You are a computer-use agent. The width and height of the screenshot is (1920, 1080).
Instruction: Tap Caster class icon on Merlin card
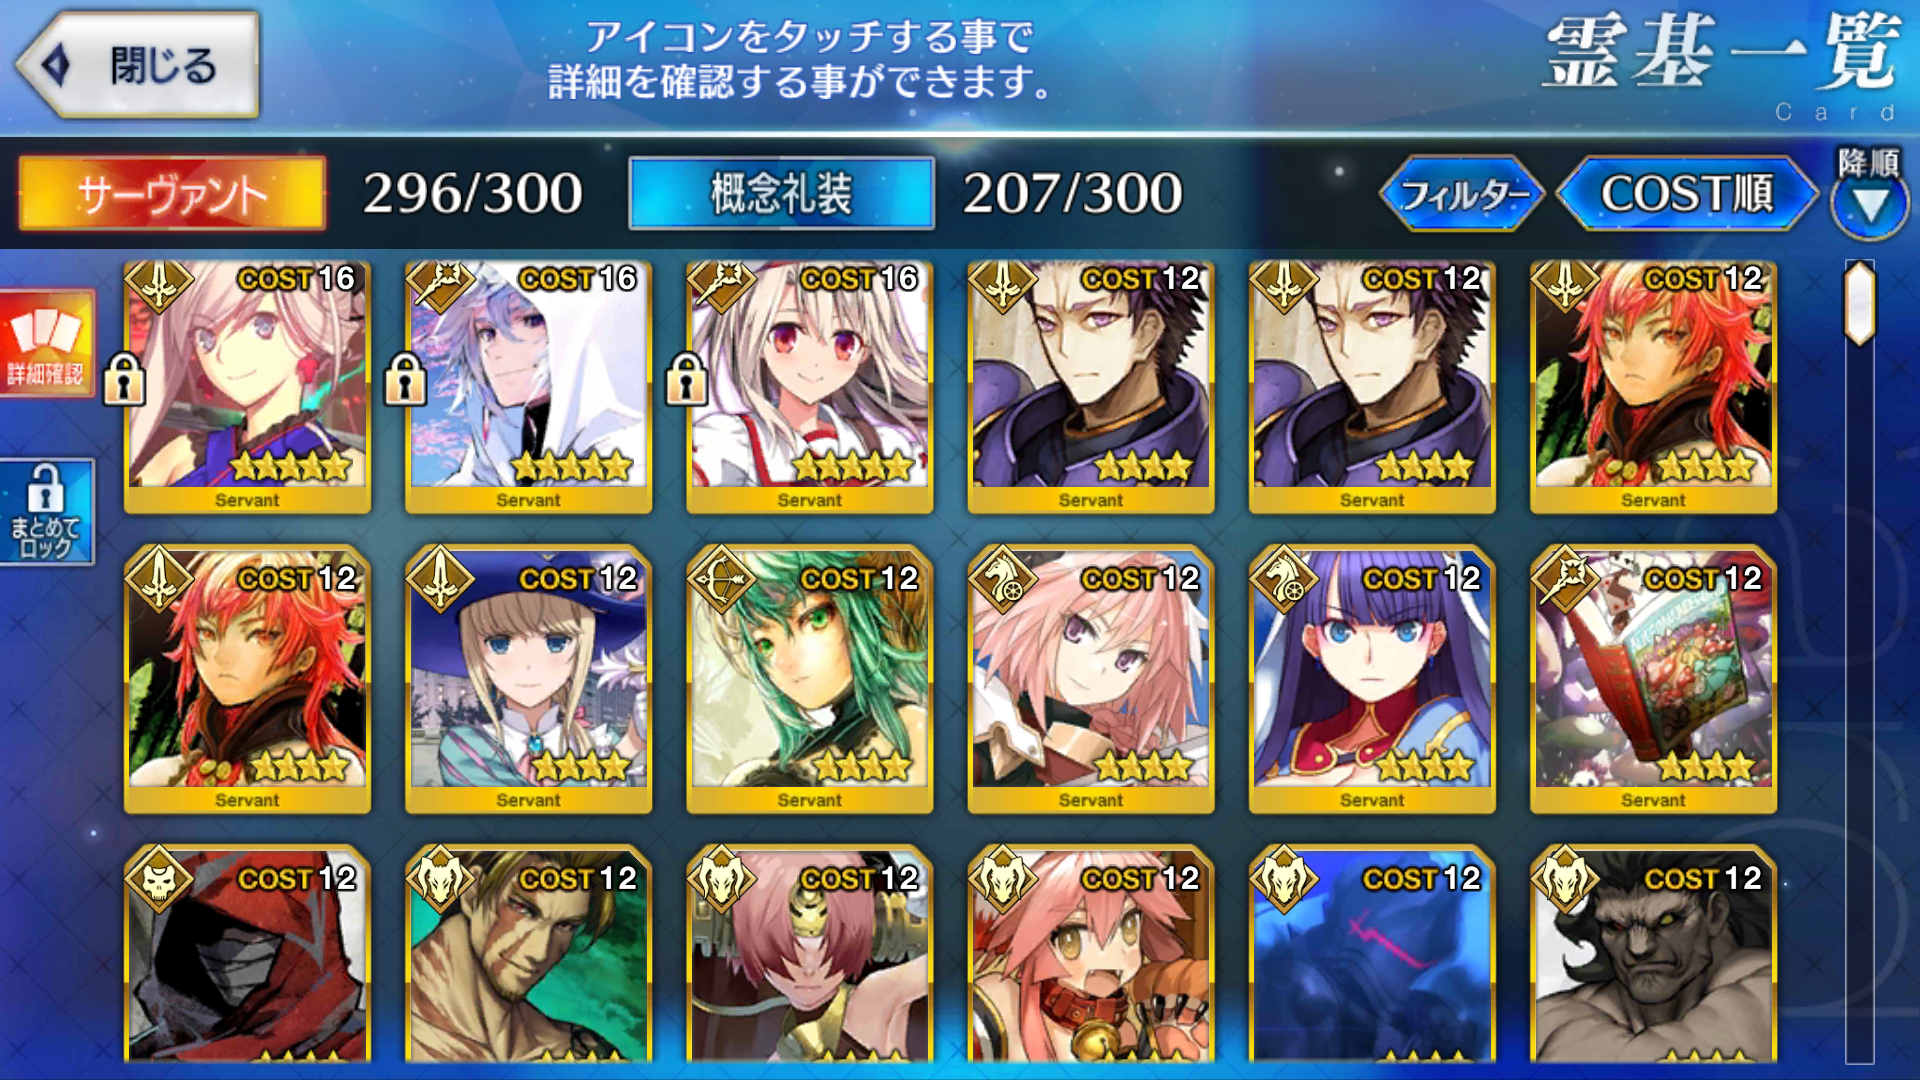click(x=439, y=286)
